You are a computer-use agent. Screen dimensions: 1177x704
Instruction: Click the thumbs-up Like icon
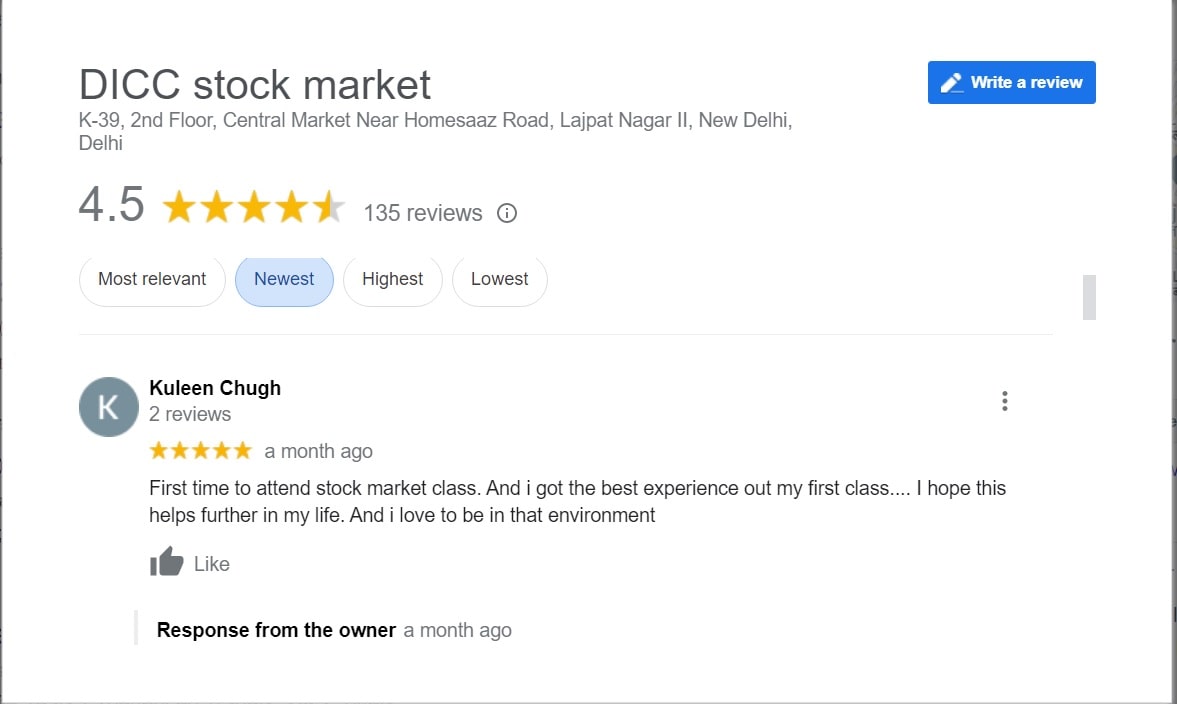point(166,562)
